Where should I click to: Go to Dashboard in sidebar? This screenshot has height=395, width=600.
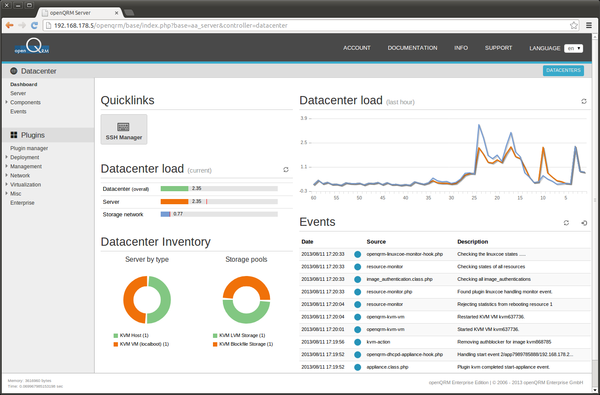(24, 84)
